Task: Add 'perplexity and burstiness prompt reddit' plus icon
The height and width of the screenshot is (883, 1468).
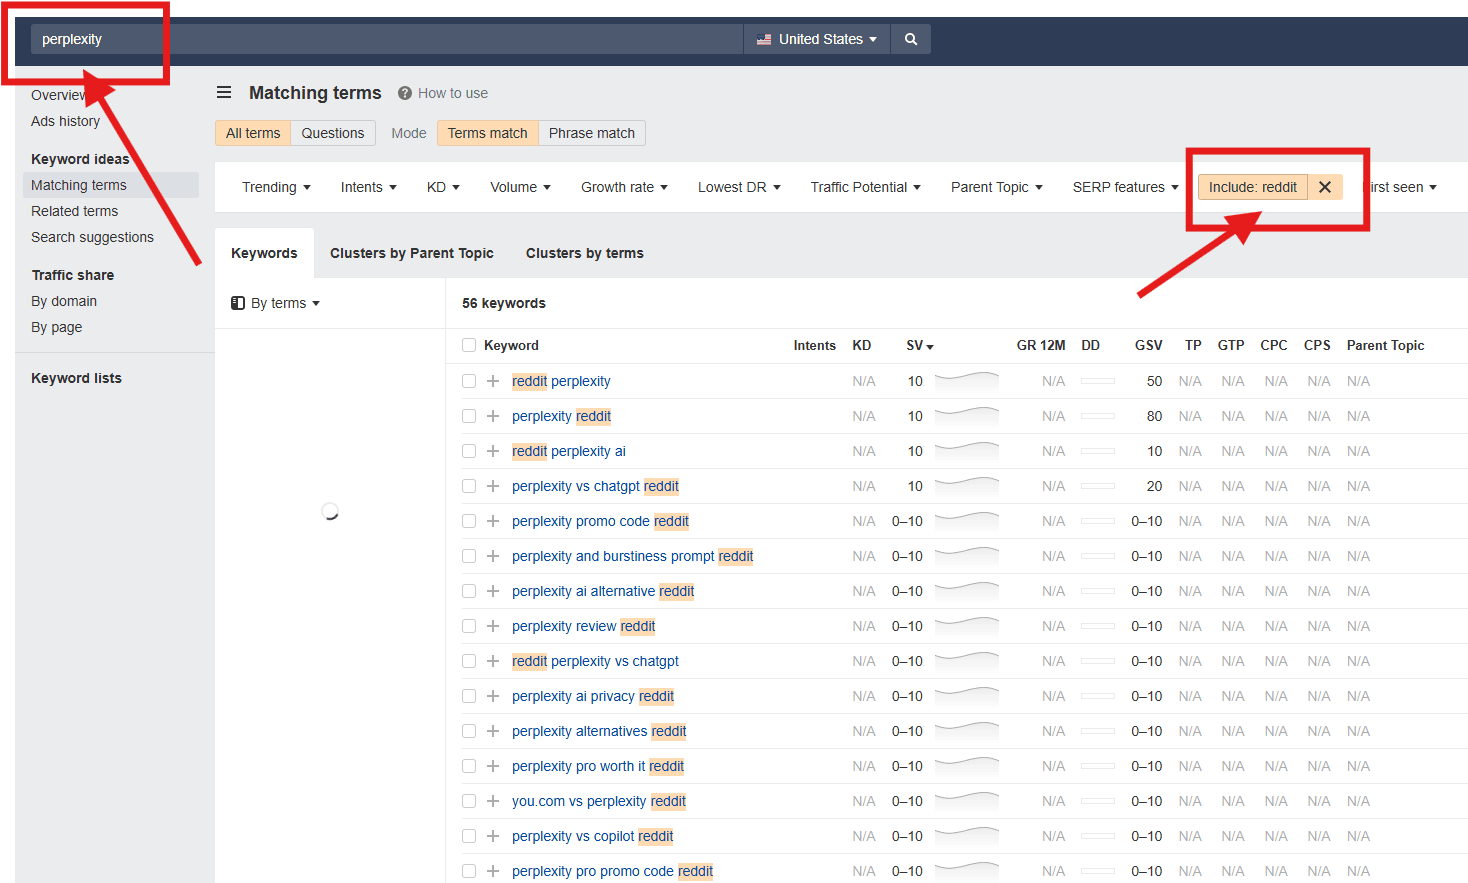Action: coord(493,556)
